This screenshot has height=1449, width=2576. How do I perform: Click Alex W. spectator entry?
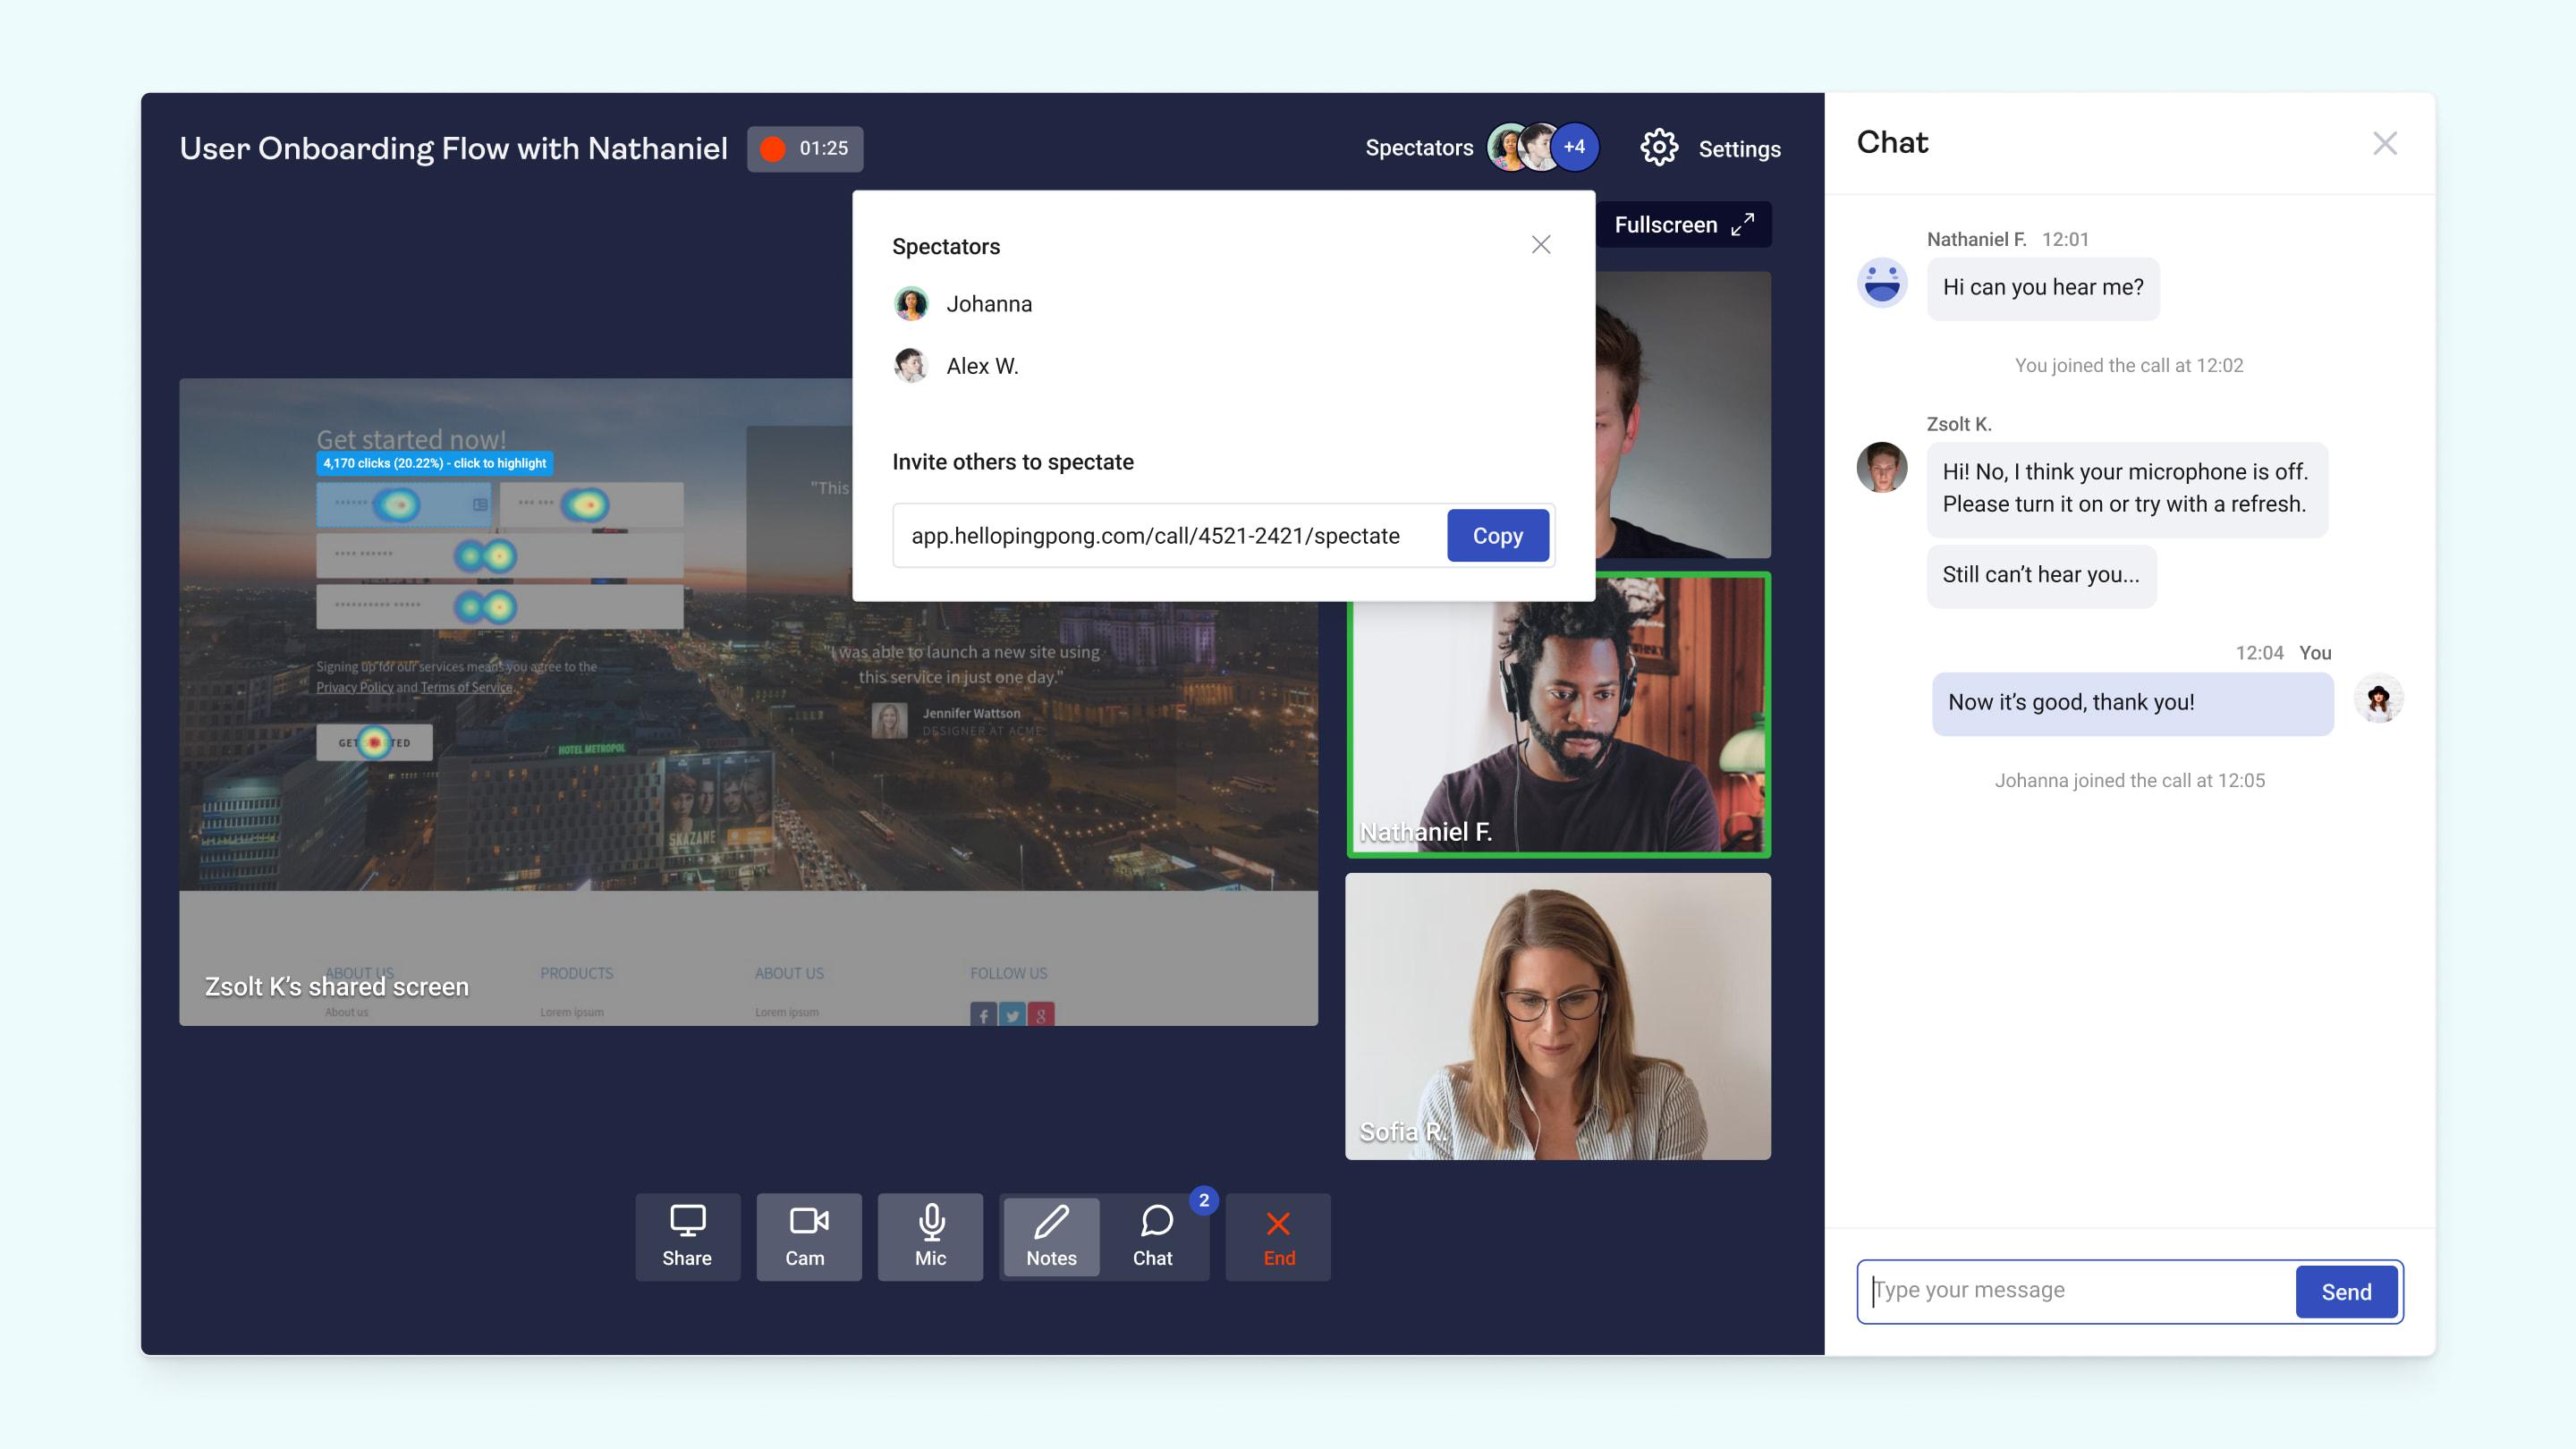(x=984, y=366)
